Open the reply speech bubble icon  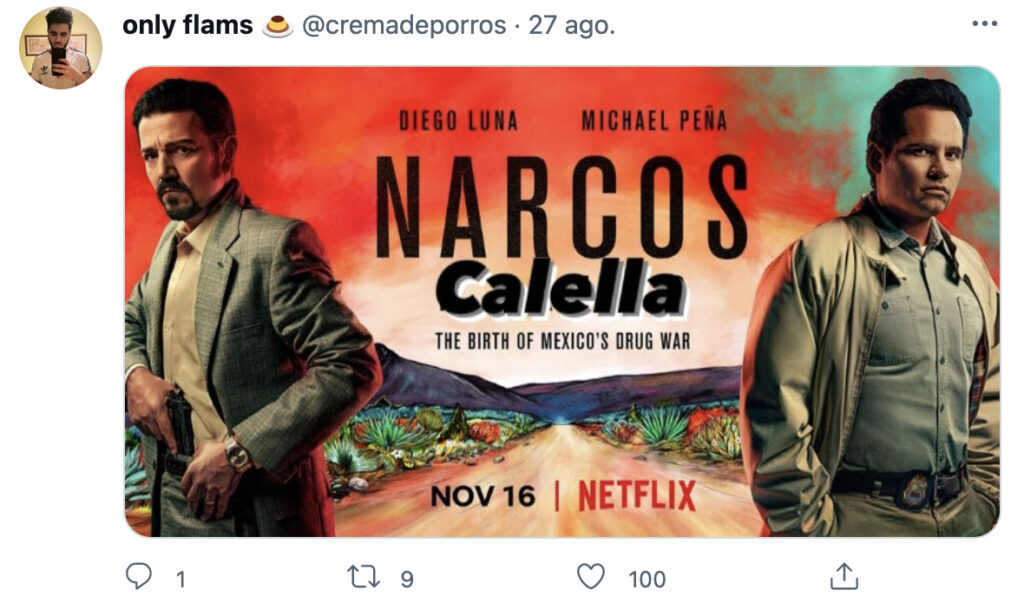[138, 577]
